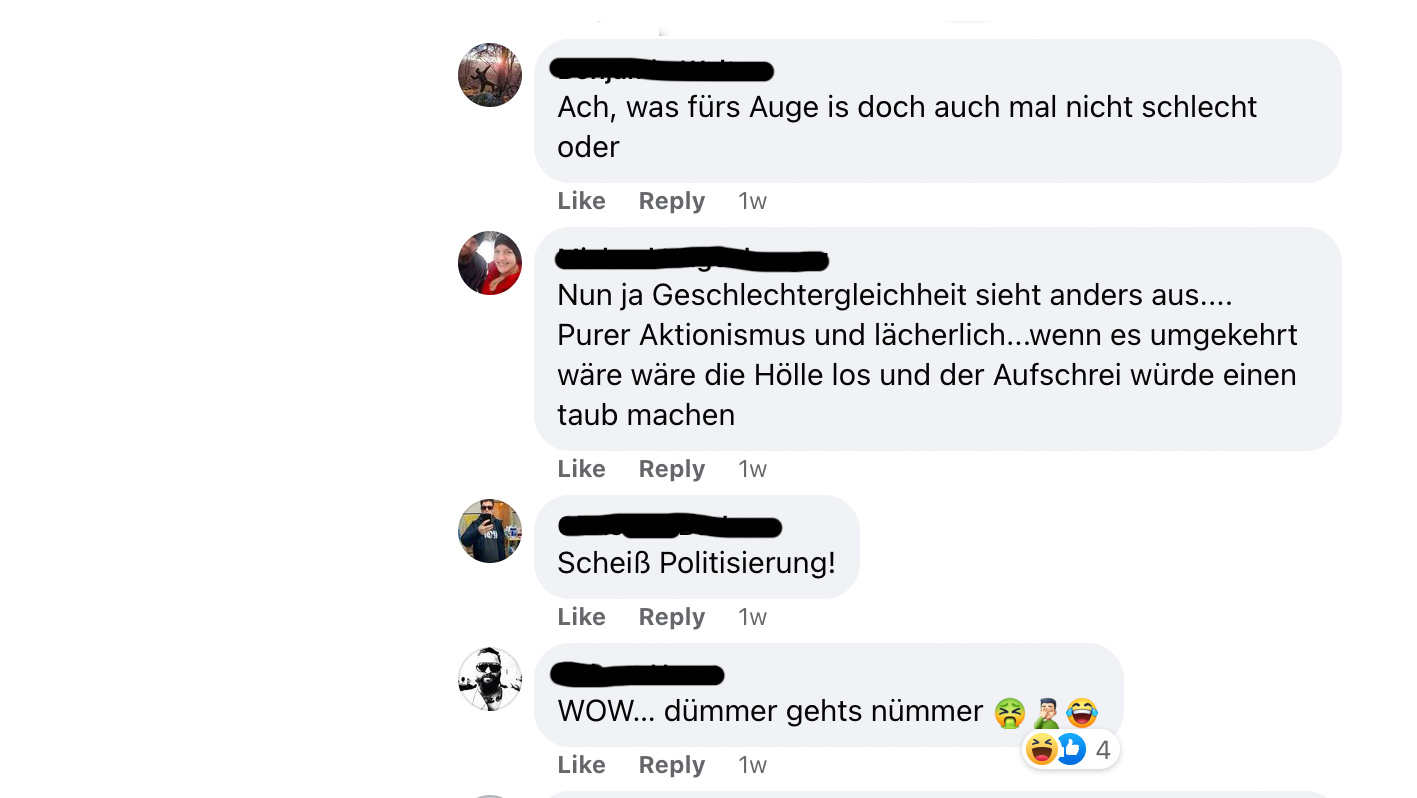Click the 1w timestamp under "Scheiß Politisierung!"
The height and width of the screenshot is (798, 1417).
pyautogui.click(x=752, y=617)
